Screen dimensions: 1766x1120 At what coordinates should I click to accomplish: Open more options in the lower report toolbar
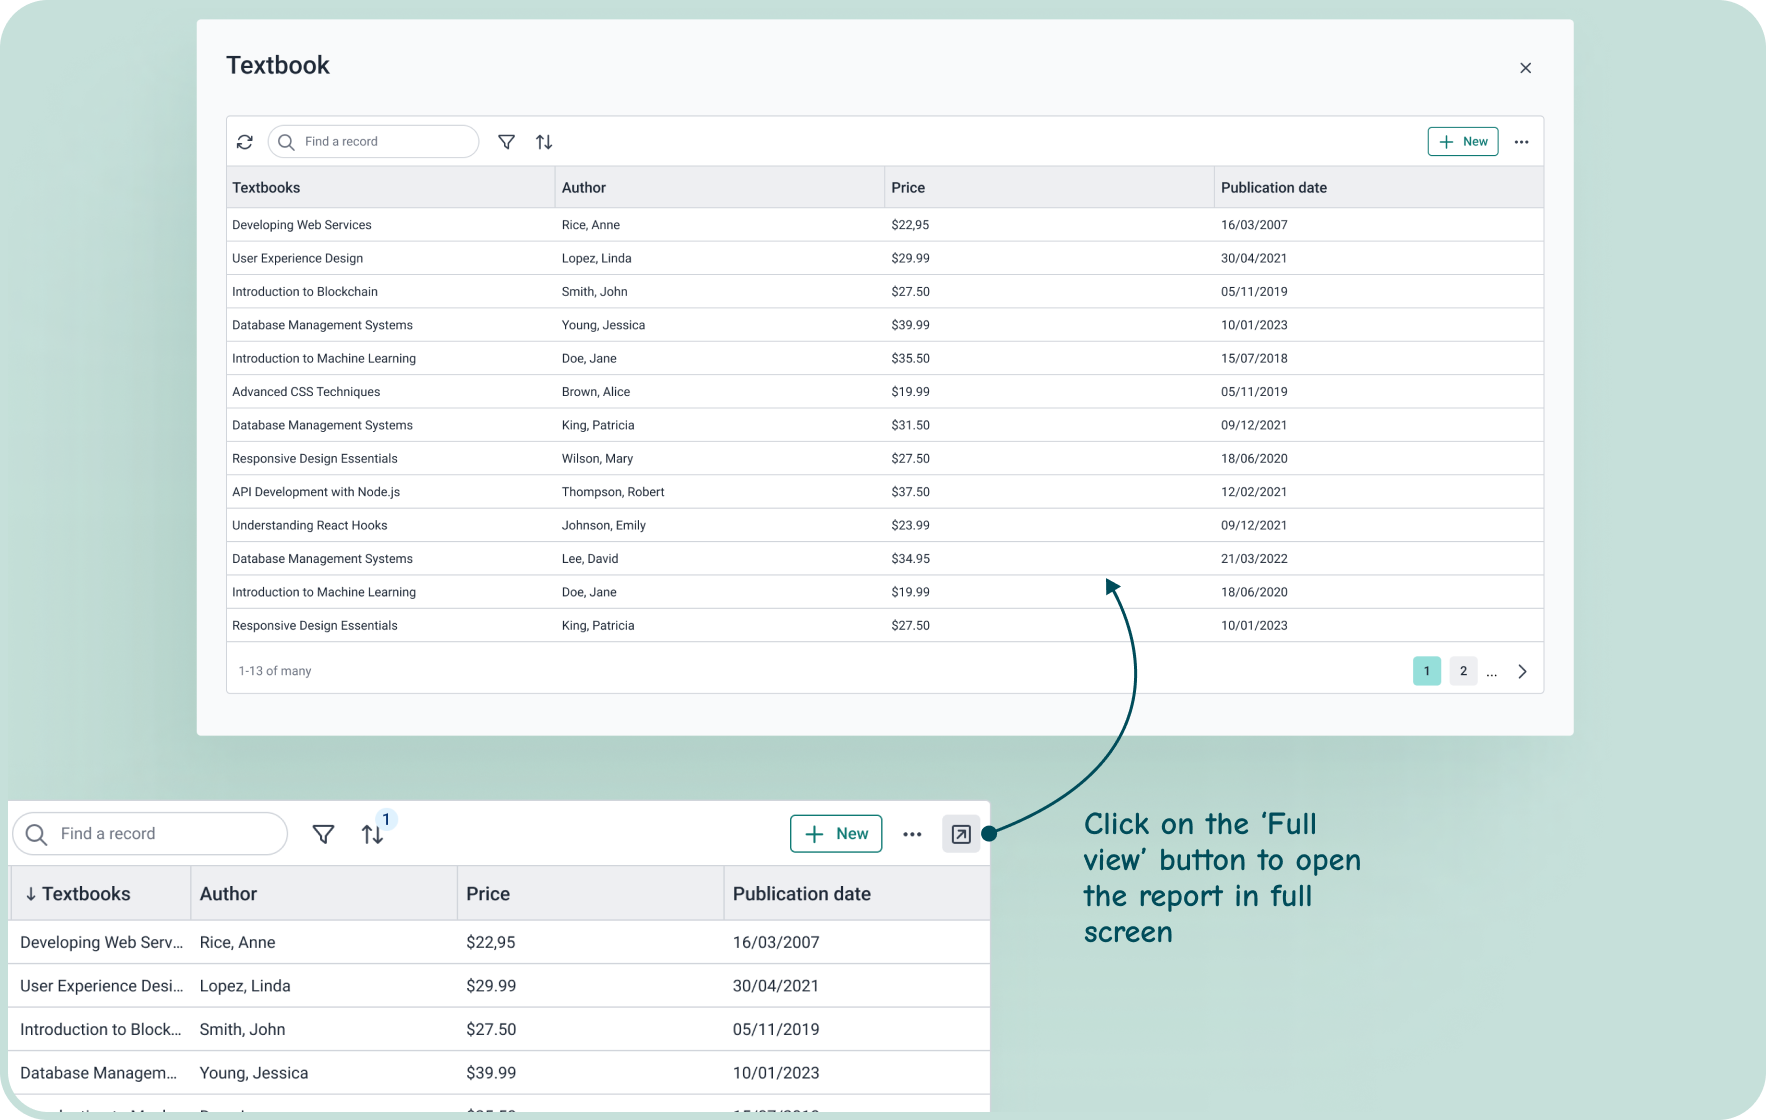tap(912, 834)
